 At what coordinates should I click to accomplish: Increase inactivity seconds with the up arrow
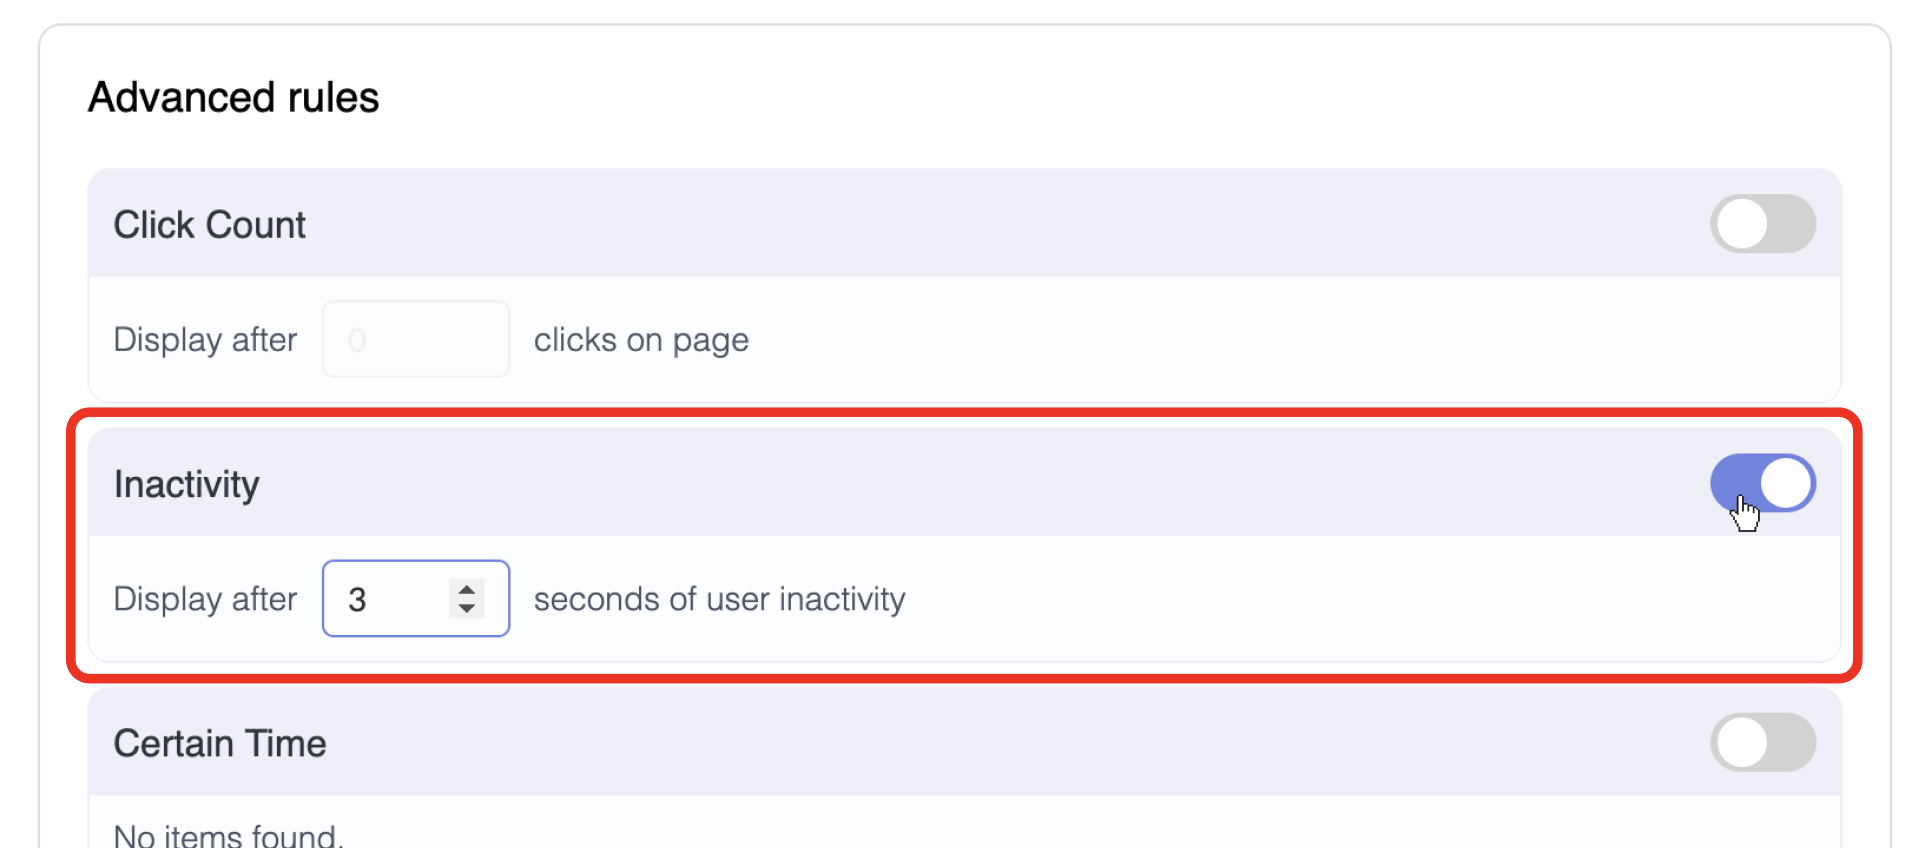(467, 589)
